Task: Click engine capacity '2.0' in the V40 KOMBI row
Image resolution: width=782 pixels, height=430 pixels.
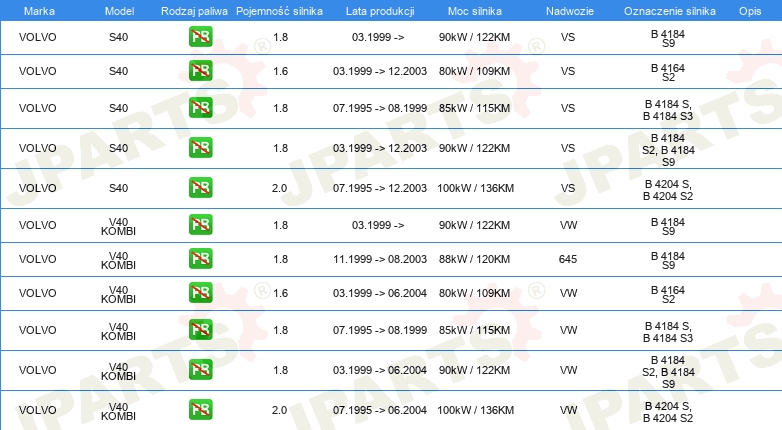Action: (279, 410)
